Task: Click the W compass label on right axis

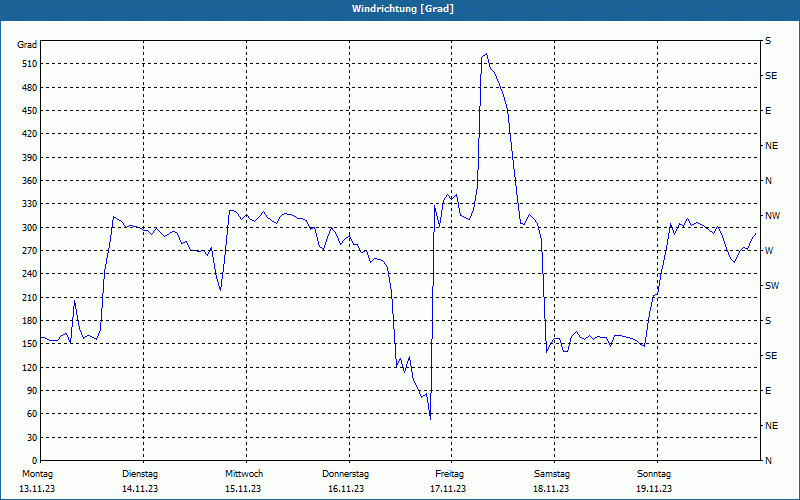Action: click(769, 251)
